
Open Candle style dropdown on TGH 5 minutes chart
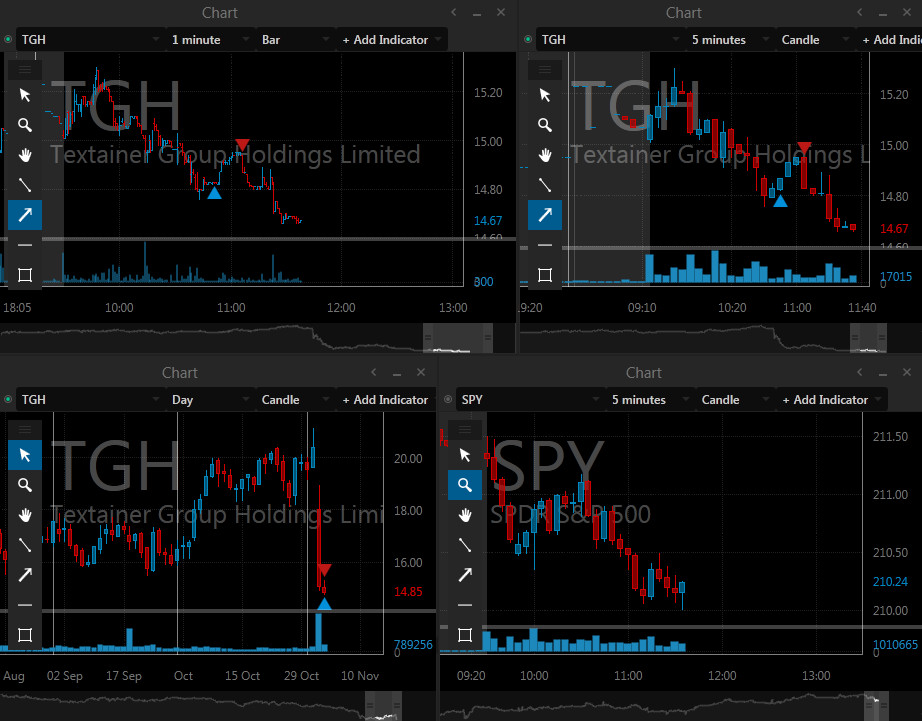816,39
